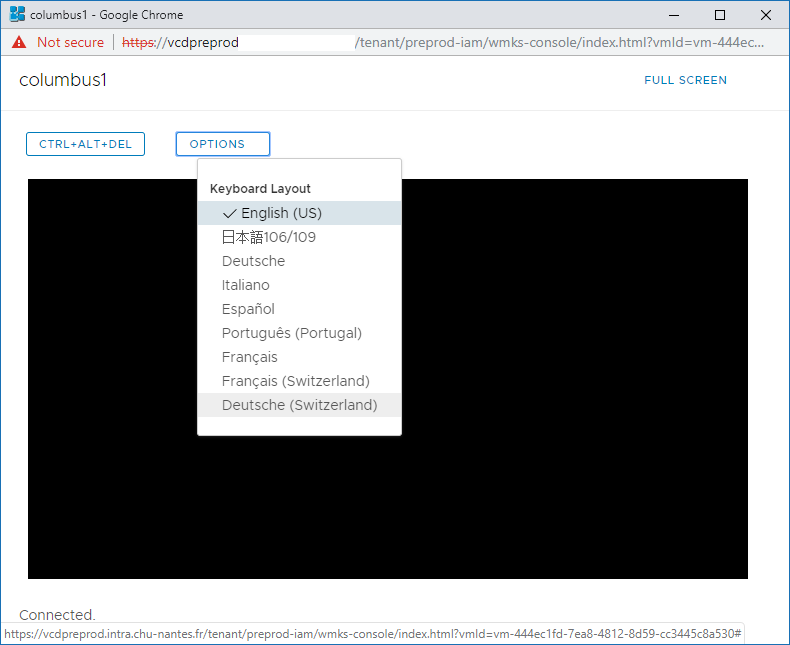The image size is (790, 645).
Task: Close the columbus1 console window
Action: click(765, 15)
